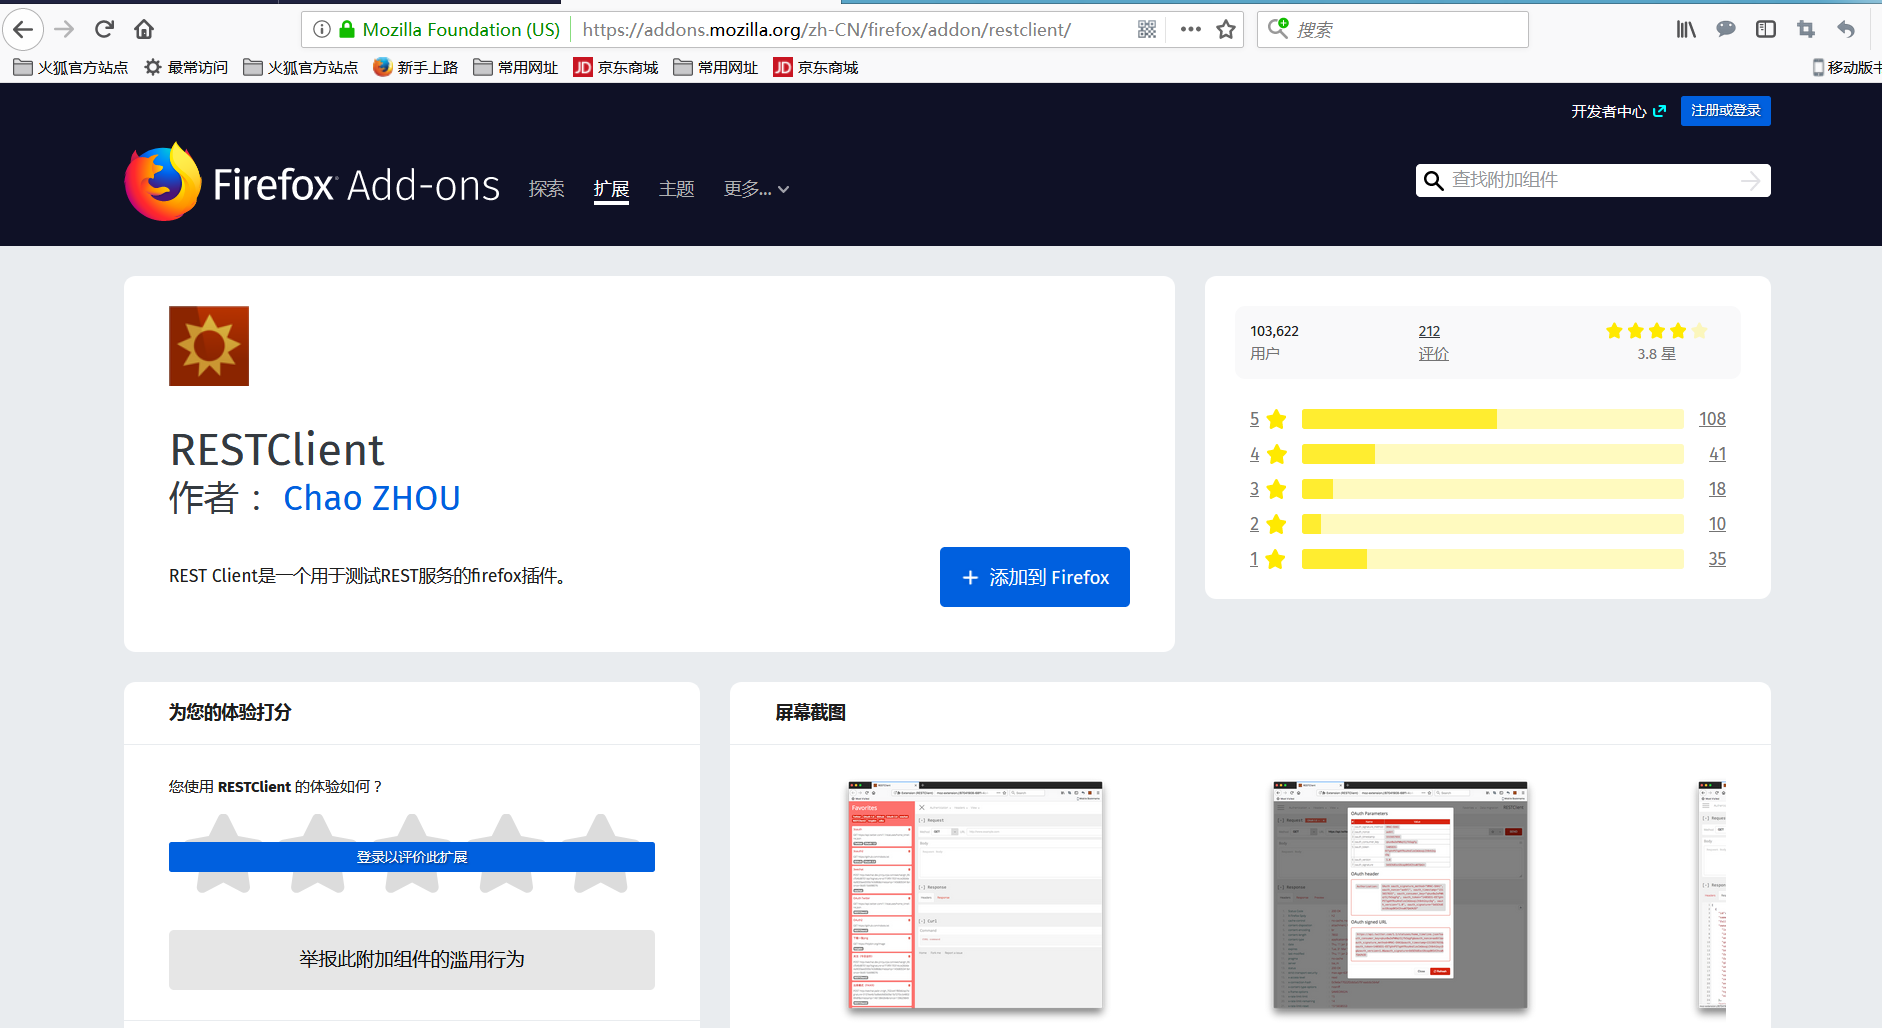Click the RESTClient sun extension icon
Viewport: 1882px width, 1028px height.
[209, 346]
